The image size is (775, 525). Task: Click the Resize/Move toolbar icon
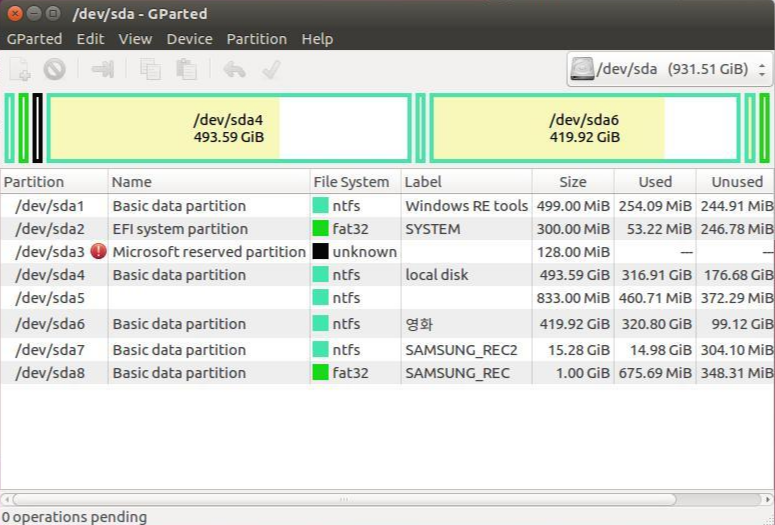coord(103,69)
